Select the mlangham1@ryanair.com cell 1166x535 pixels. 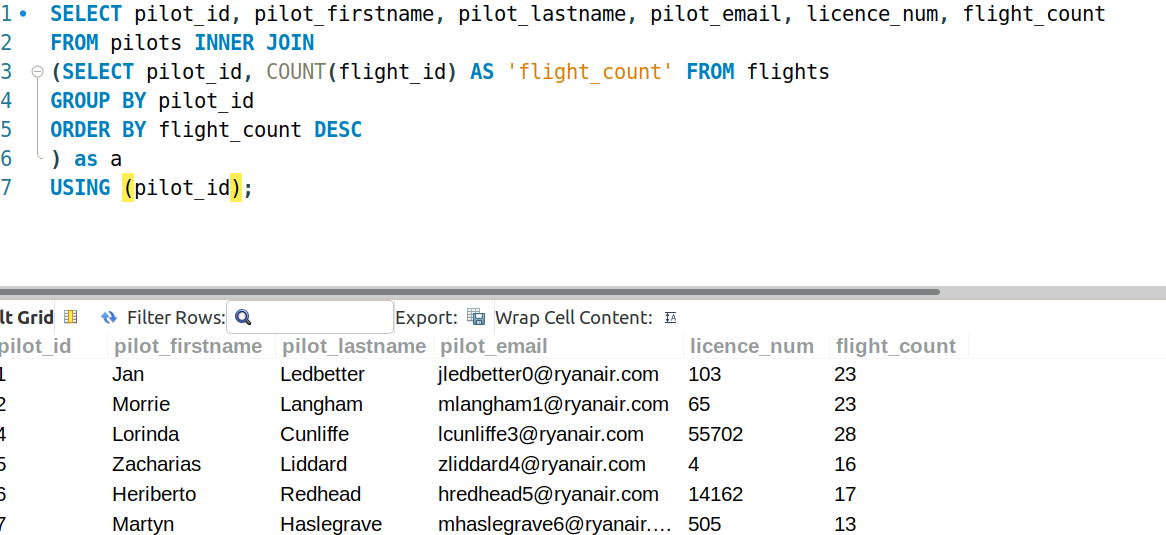click(553, 404)
